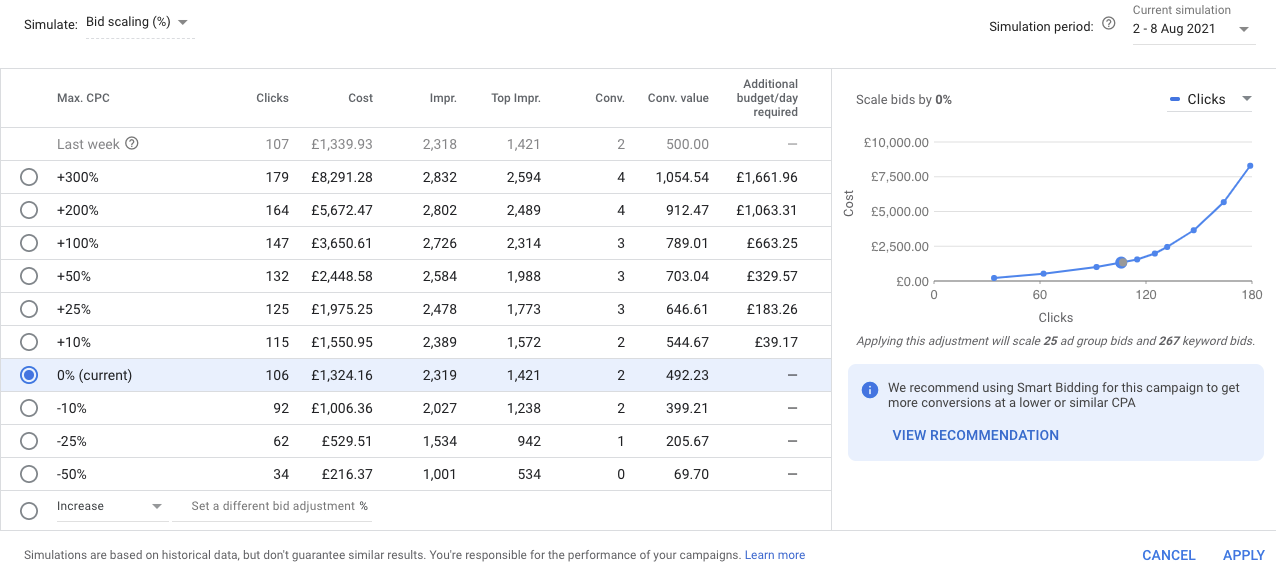Open the Simulate Bid scaling (%) dropdown
Image resolution: width=1276 pixels, height=574 pixels.
click(140, 23)
